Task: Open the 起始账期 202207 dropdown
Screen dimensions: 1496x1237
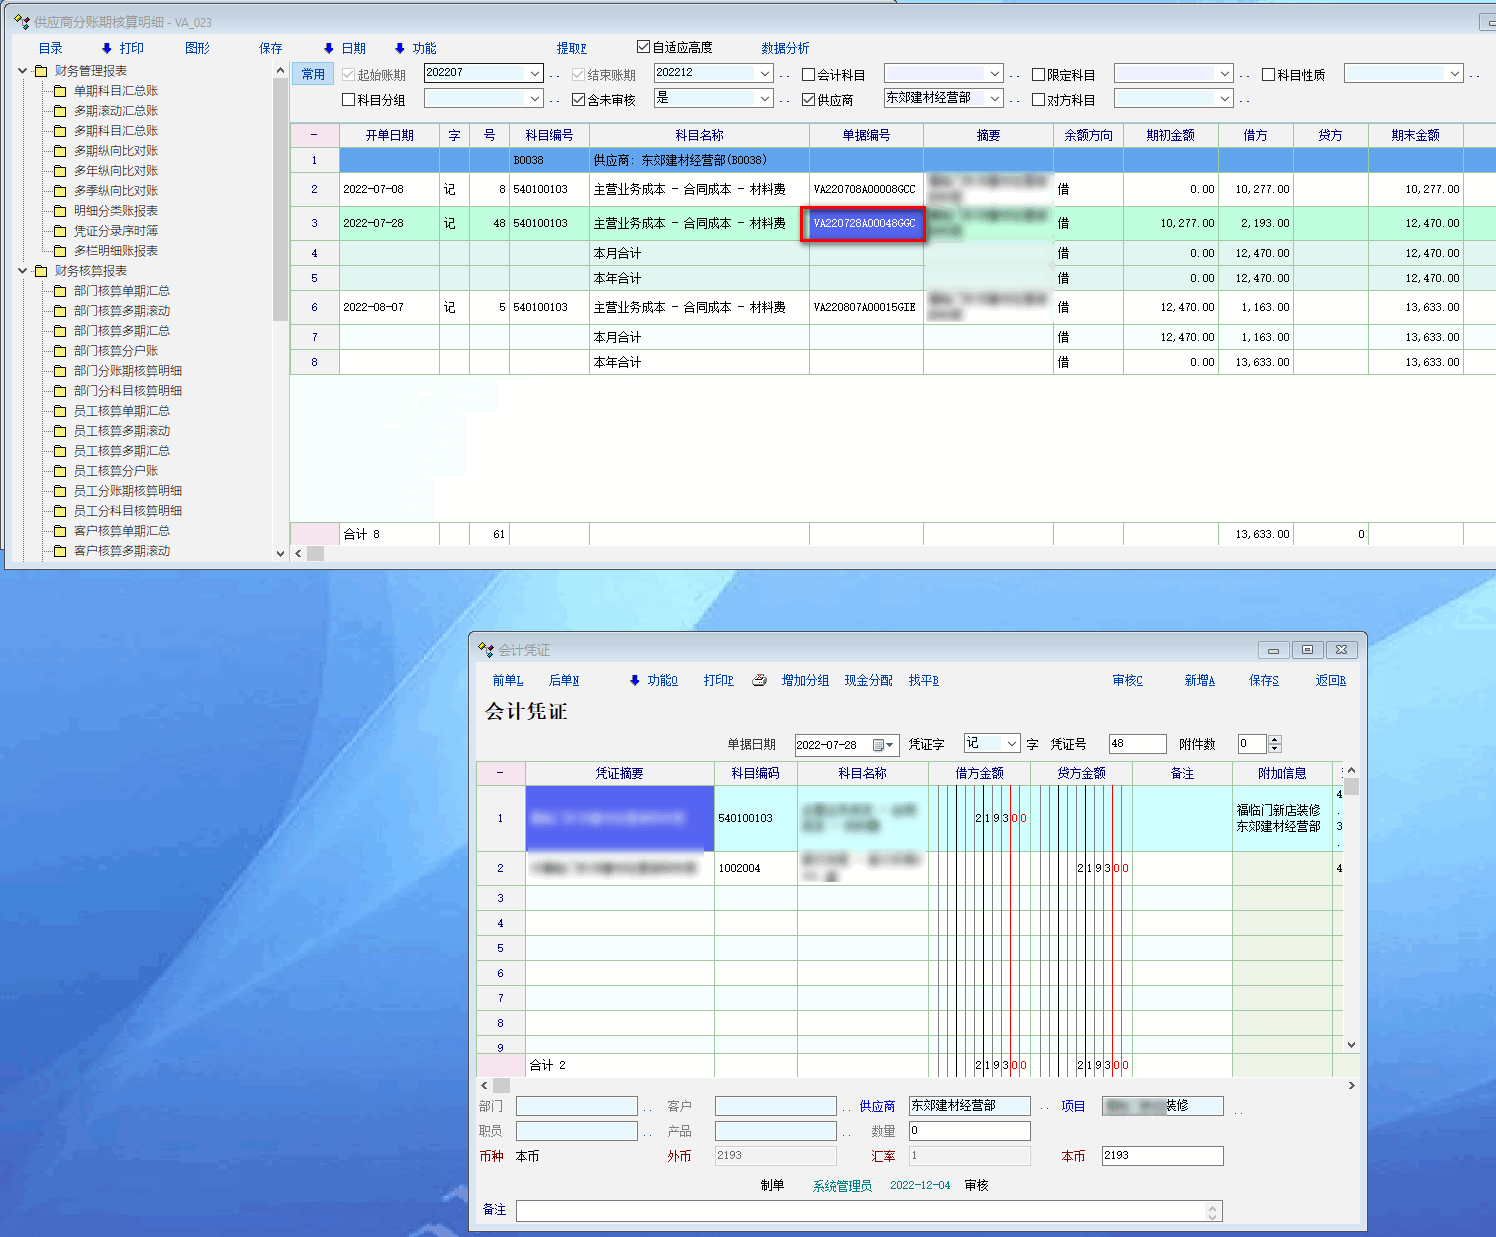Action: (535, 74)
